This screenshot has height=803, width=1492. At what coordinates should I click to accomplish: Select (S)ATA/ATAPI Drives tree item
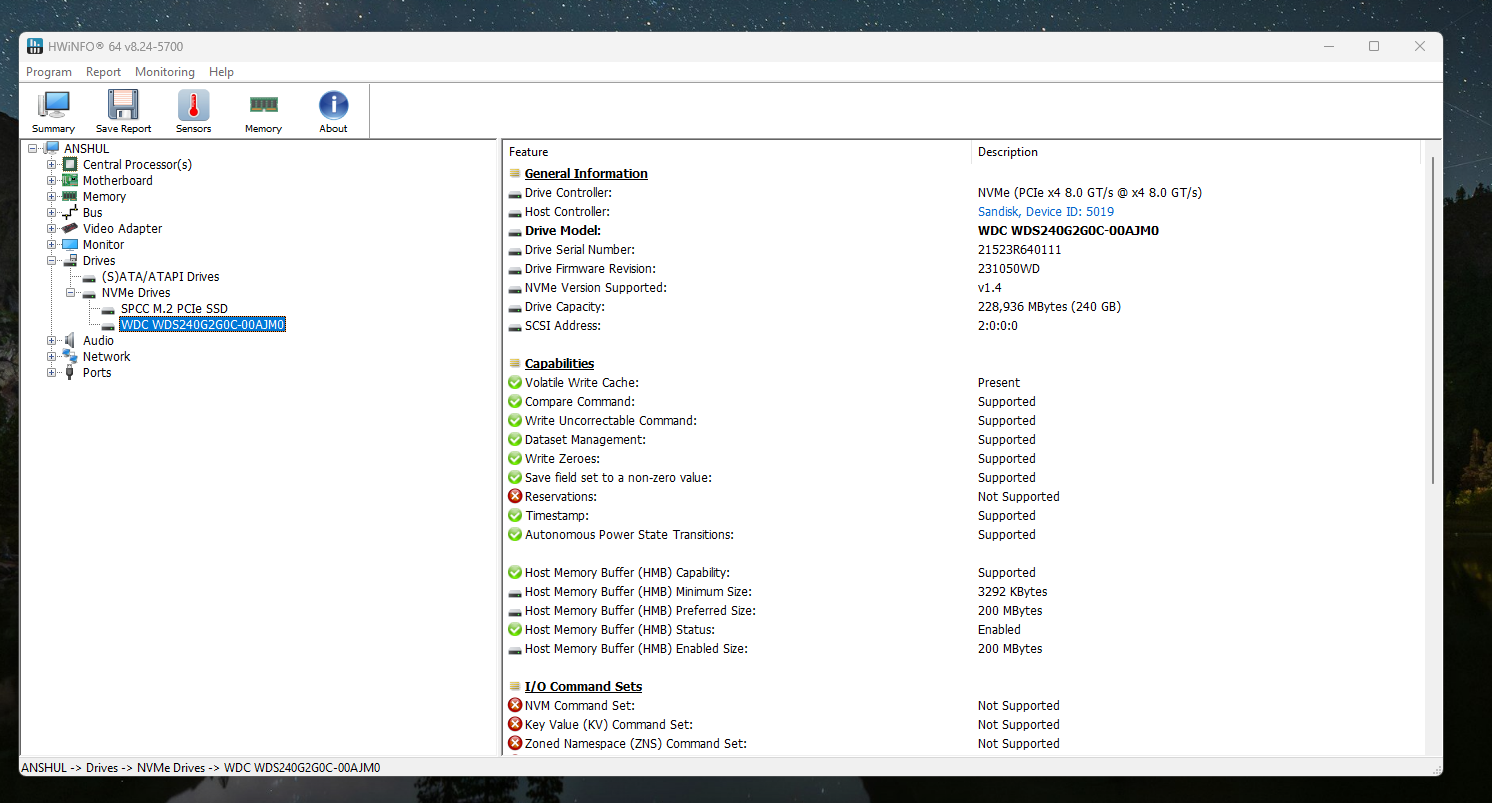tap(160, 277)
